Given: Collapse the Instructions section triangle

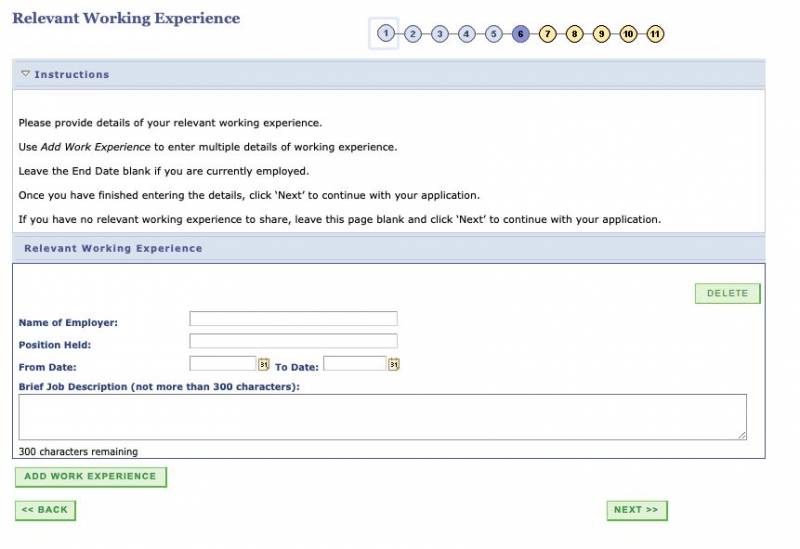Looking at the screenshot, I should 26,74.
